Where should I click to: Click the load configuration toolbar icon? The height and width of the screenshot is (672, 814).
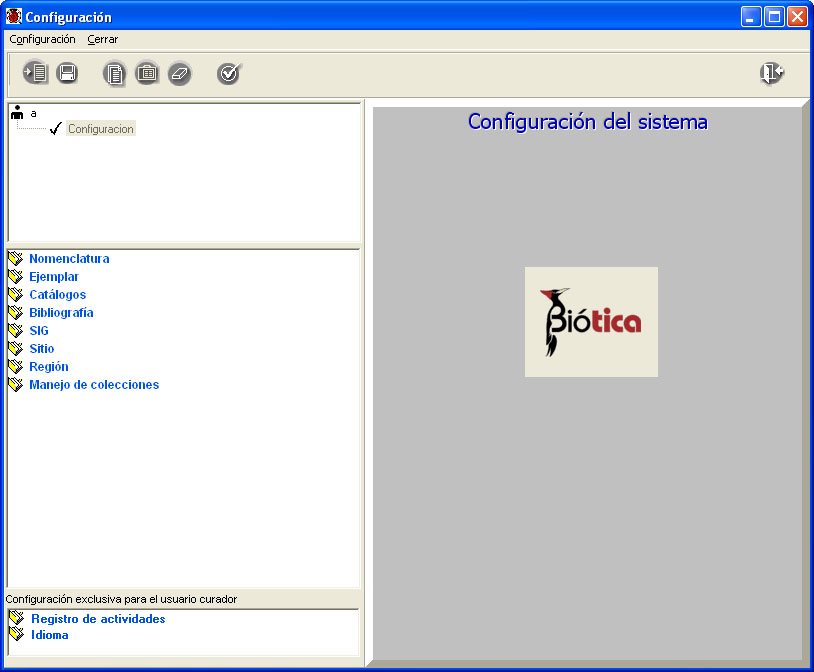(35, 73)
